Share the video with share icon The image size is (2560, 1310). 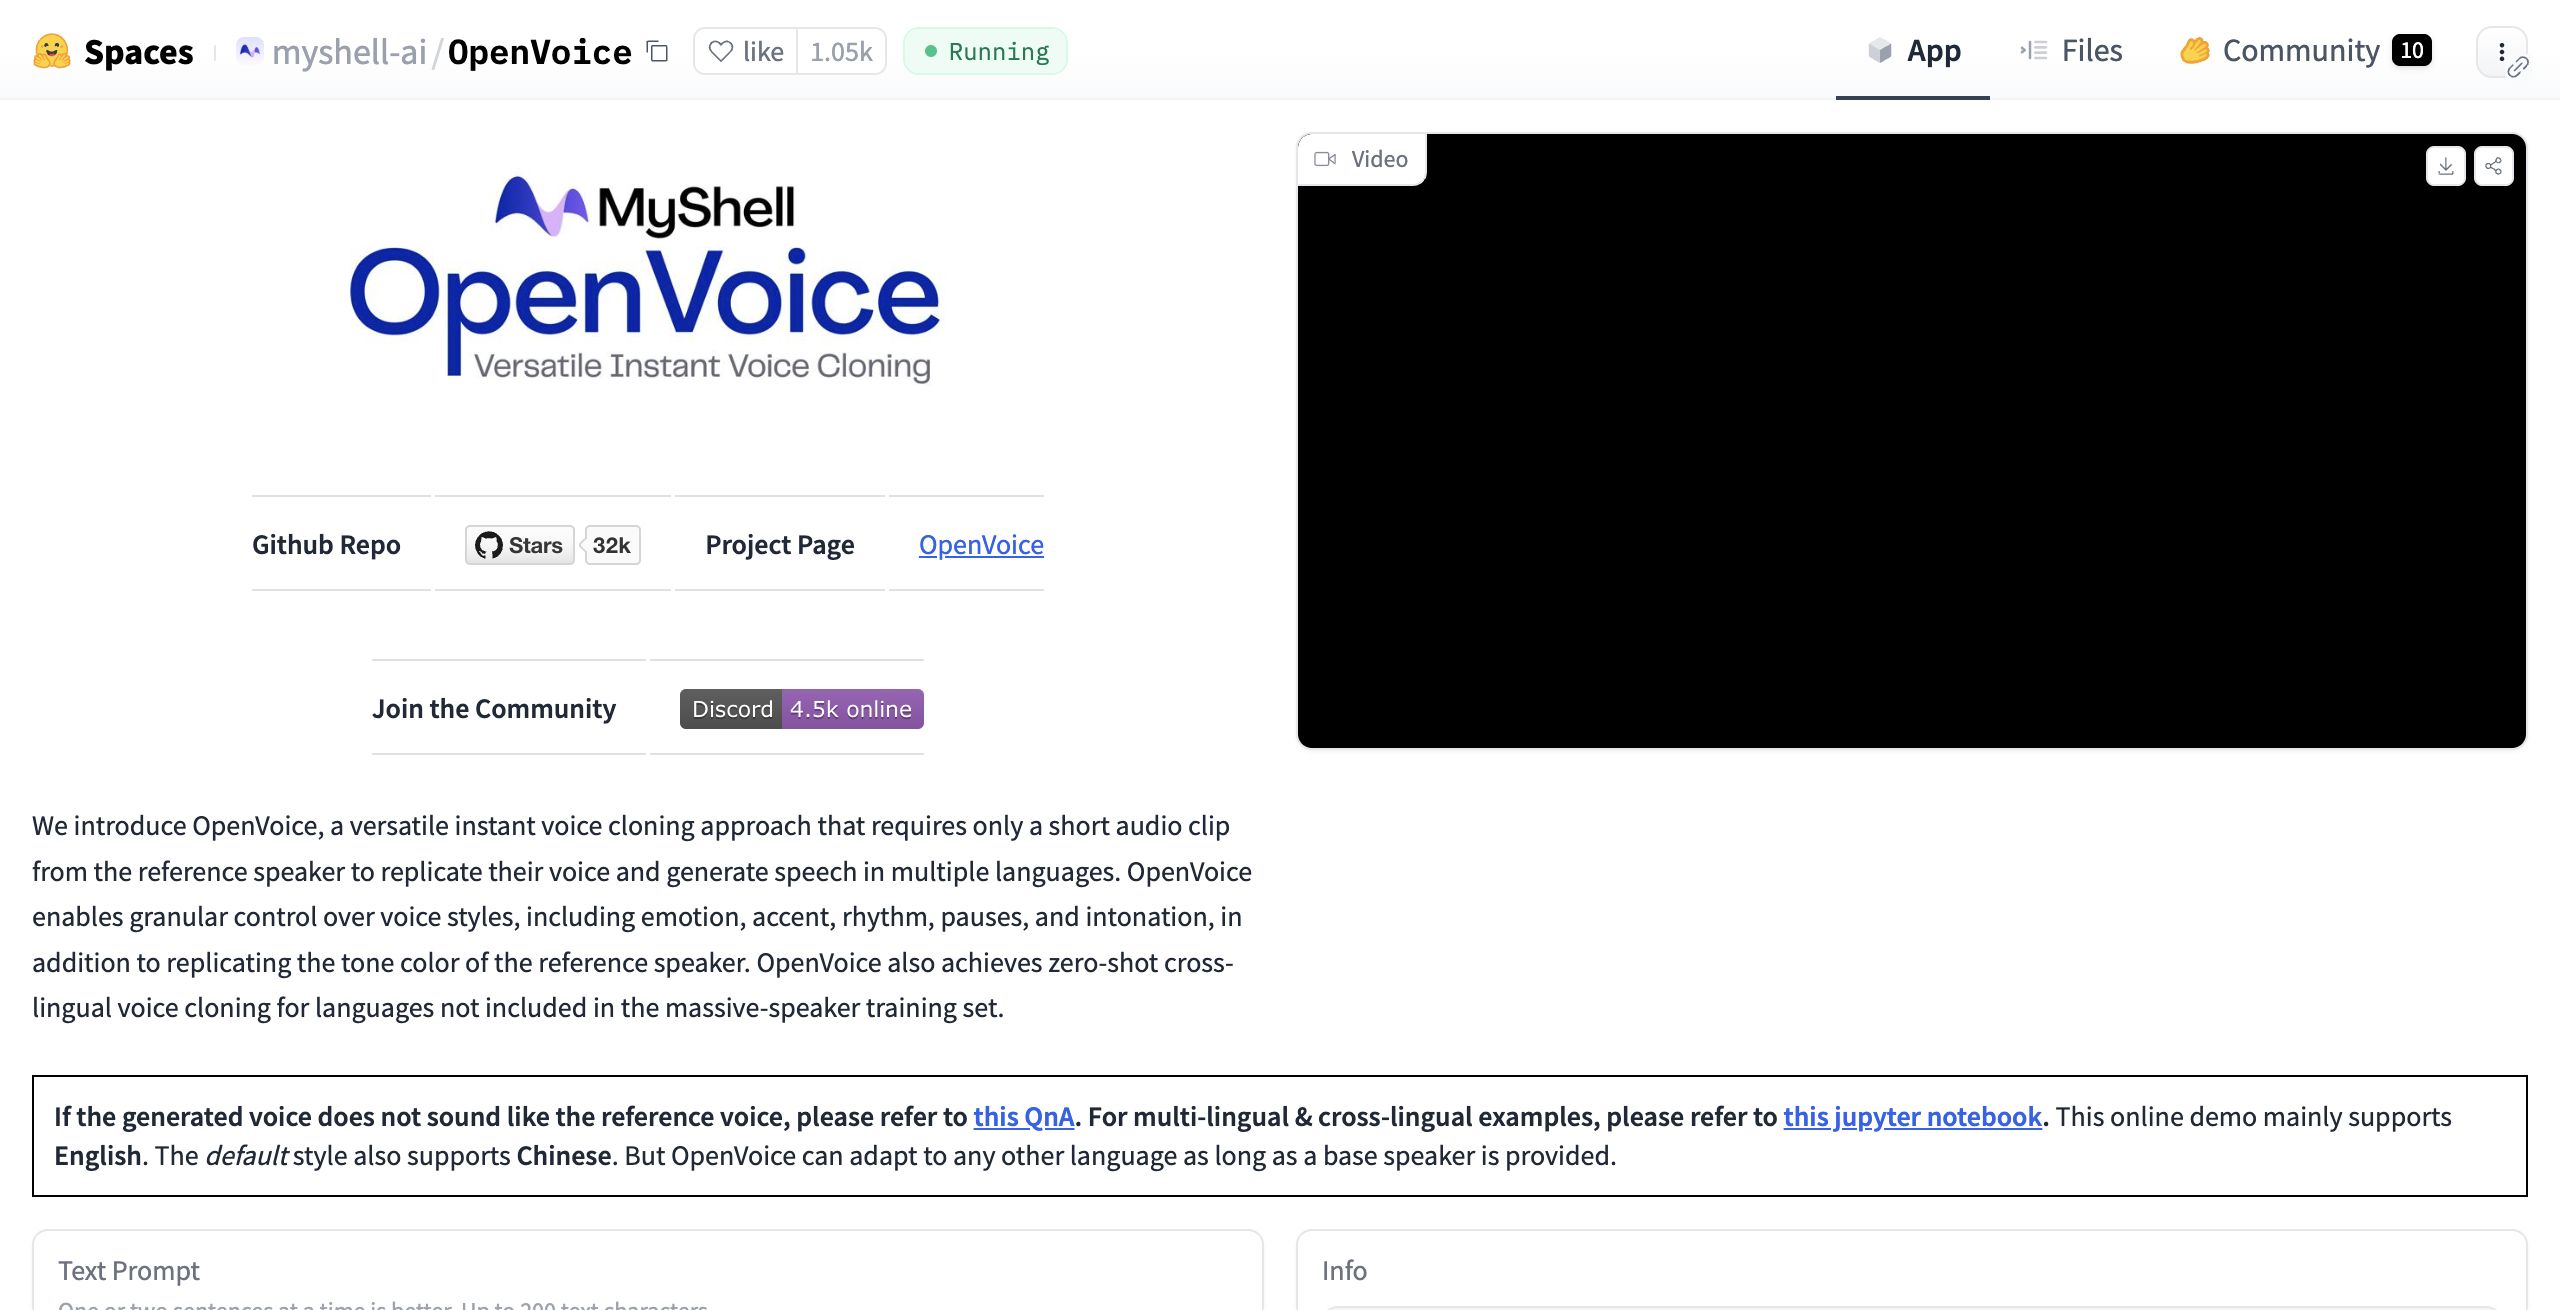2494,166
